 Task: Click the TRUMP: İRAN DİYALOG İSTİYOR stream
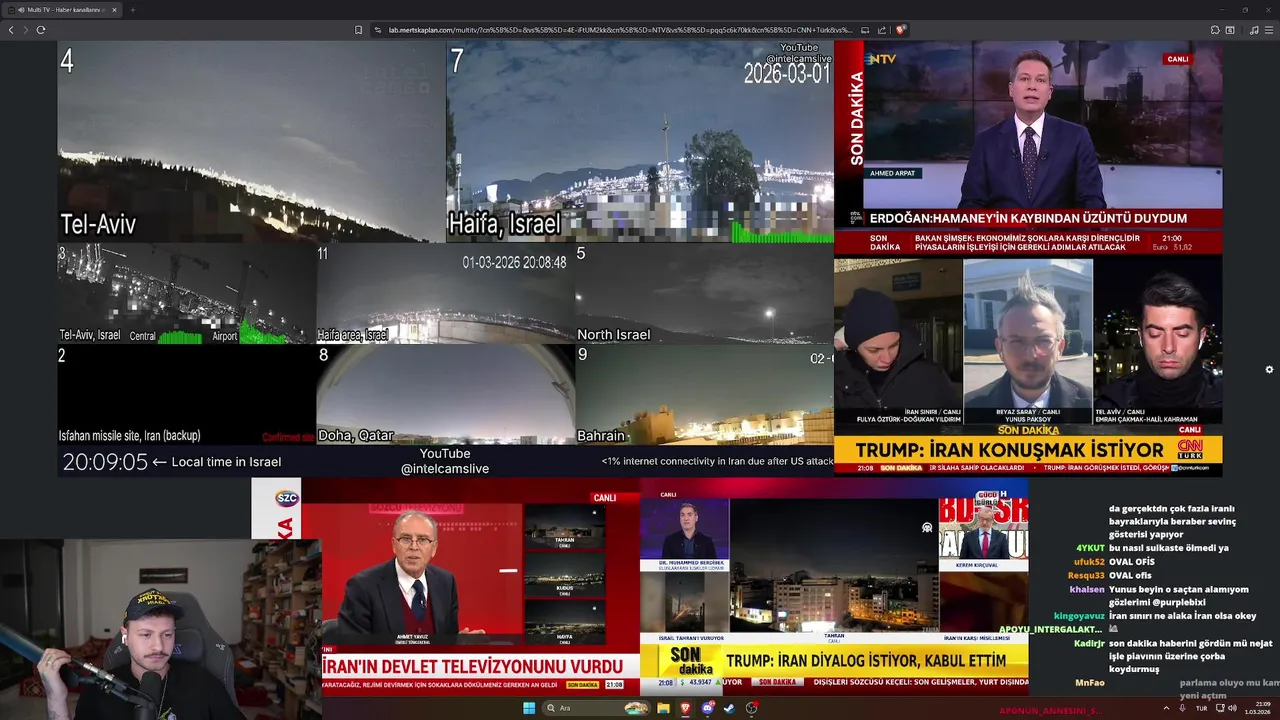click(834, 586)
